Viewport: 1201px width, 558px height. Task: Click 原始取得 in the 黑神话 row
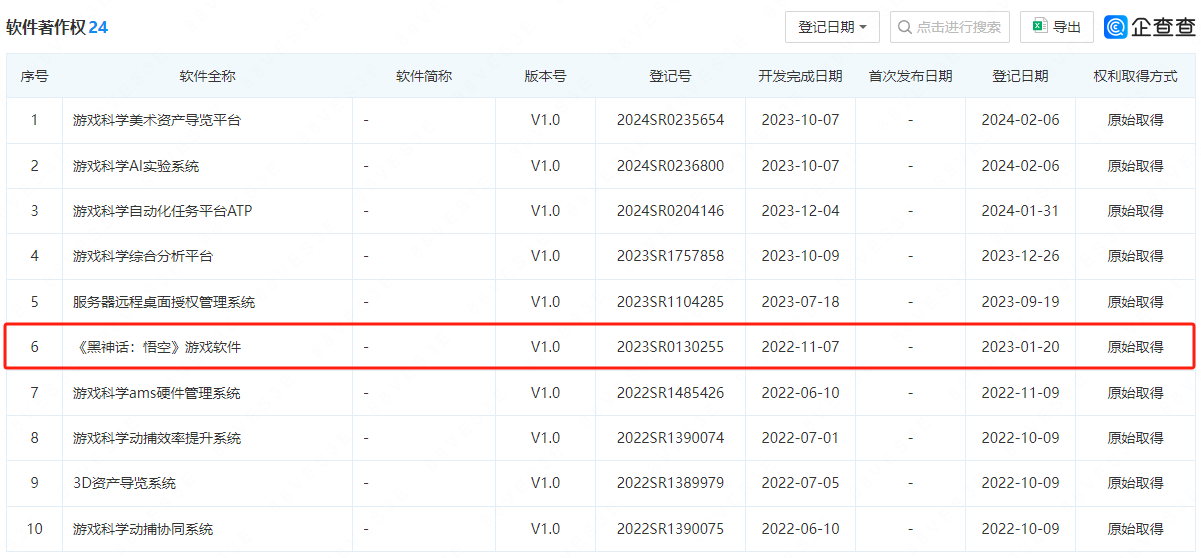pyautogui.click(x=1135, y=347)
